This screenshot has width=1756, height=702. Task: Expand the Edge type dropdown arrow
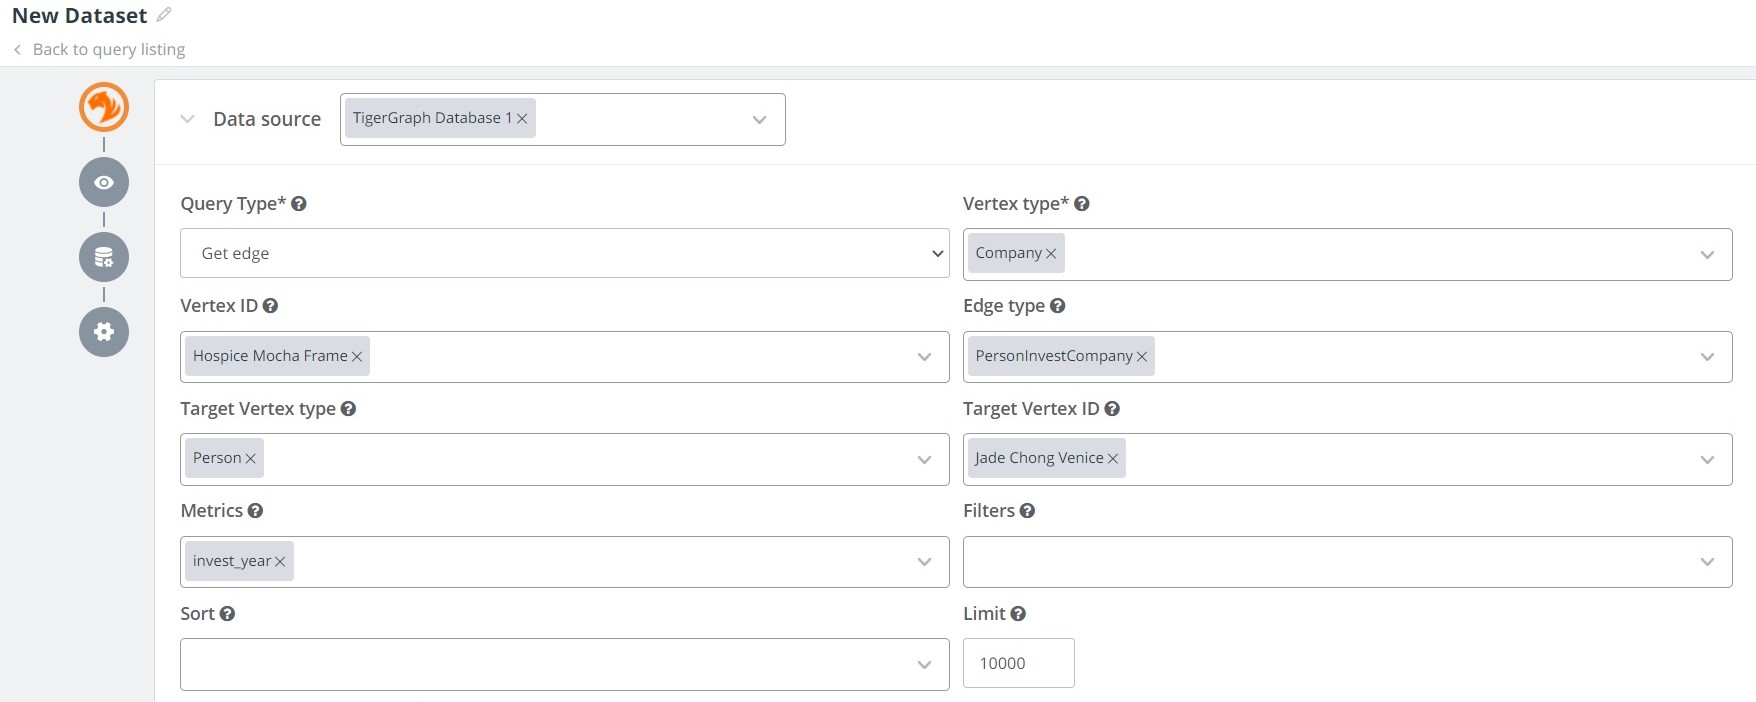tap(1707, 357)
